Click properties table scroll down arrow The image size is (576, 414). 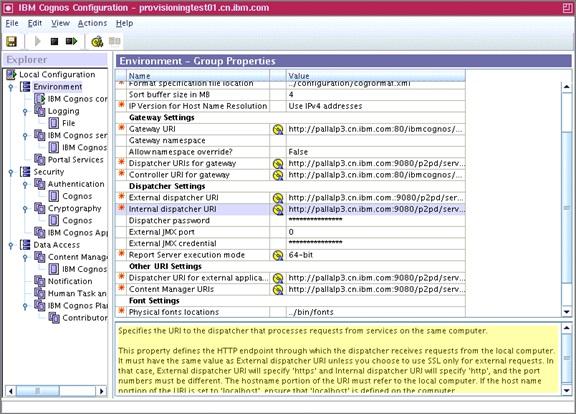pos(566,312)
